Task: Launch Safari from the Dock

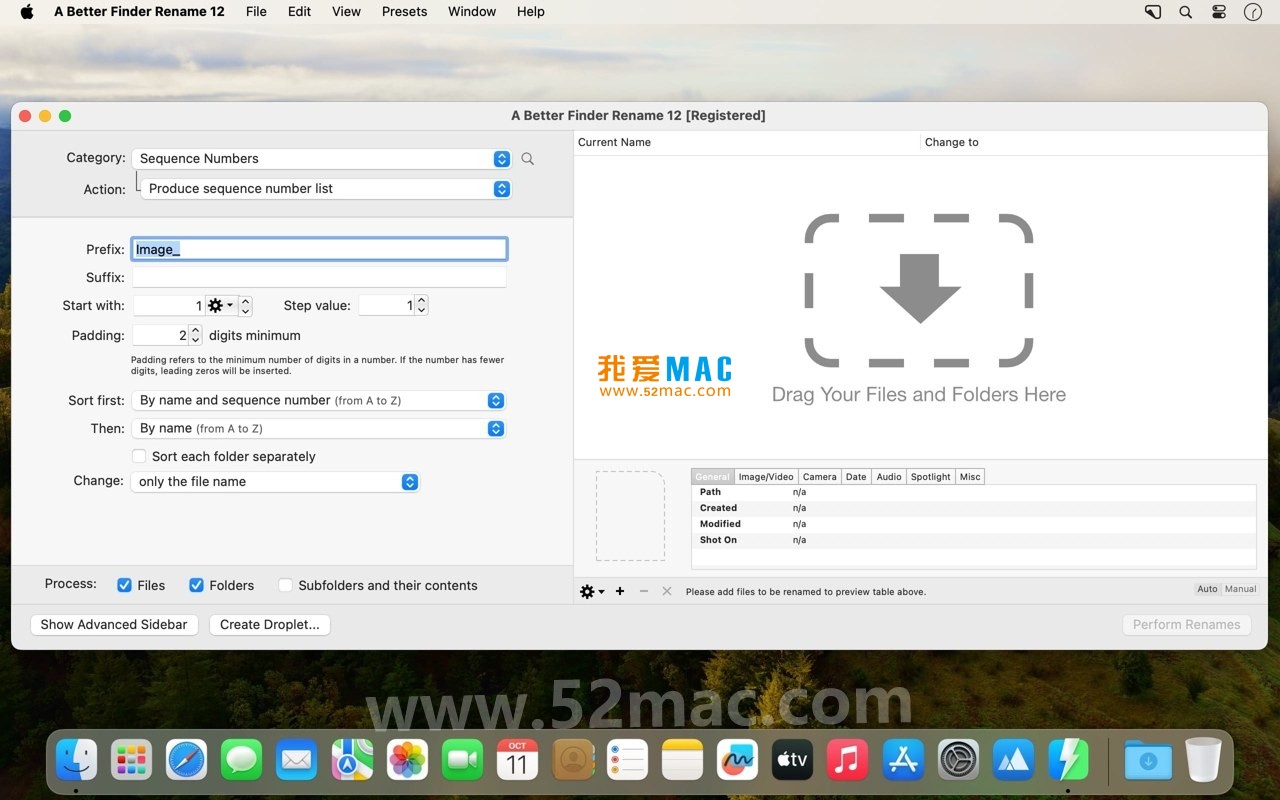Action: tap(186, 760)
